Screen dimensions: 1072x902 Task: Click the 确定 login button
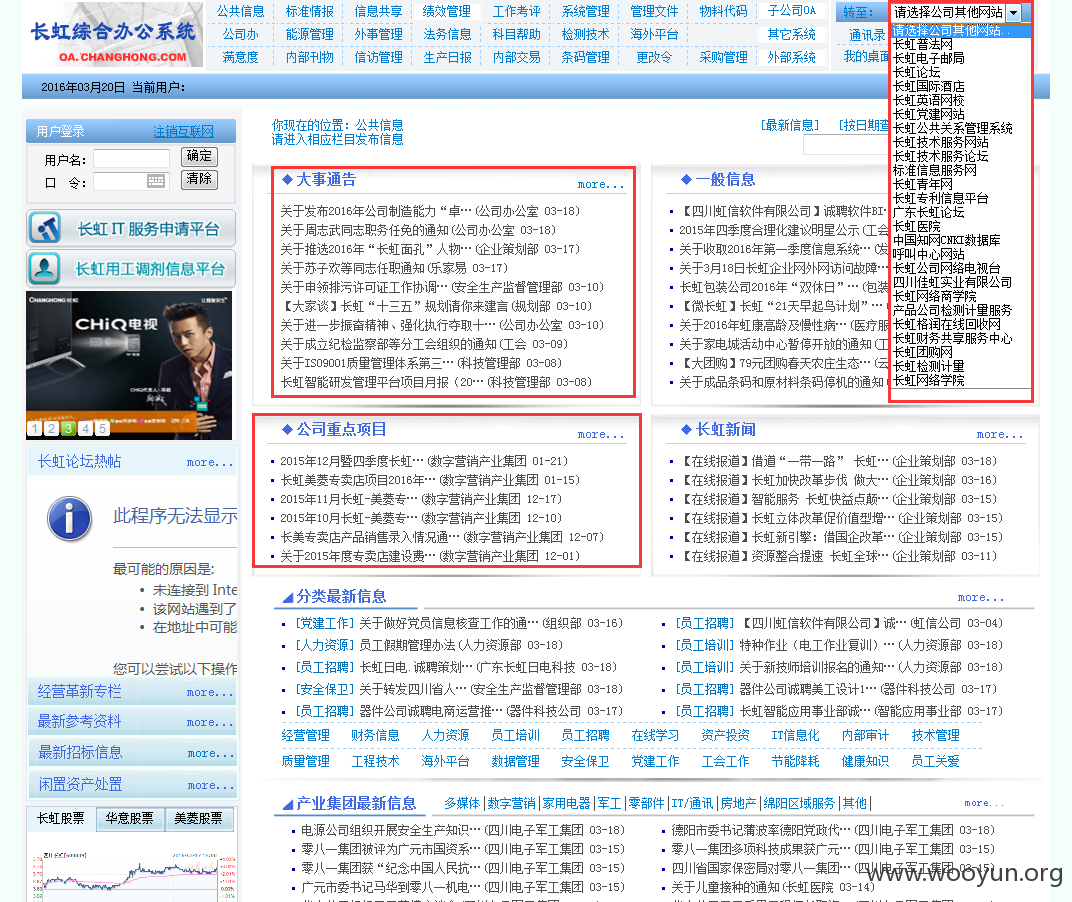(x=199, y=157)
